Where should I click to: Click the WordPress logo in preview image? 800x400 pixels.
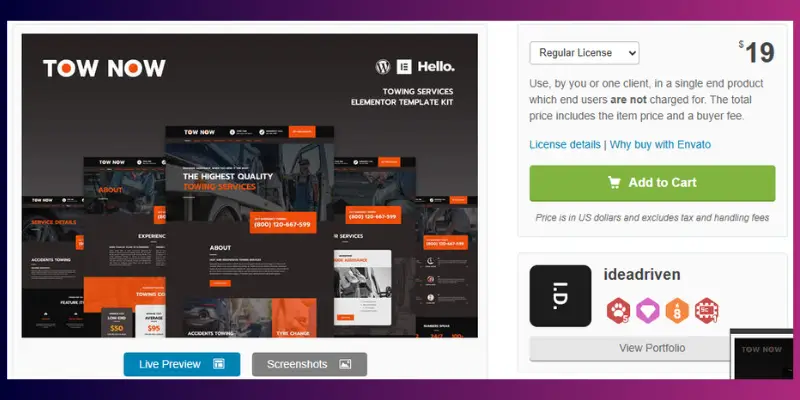pos(382,67)
